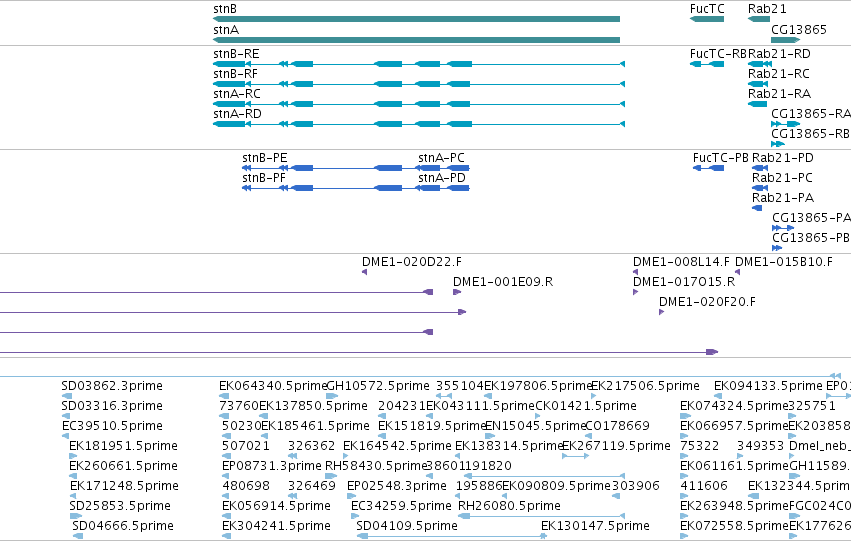Select the stnB-RE transcript label
Screen dimensions: 851x541
(x=236, y=54)
